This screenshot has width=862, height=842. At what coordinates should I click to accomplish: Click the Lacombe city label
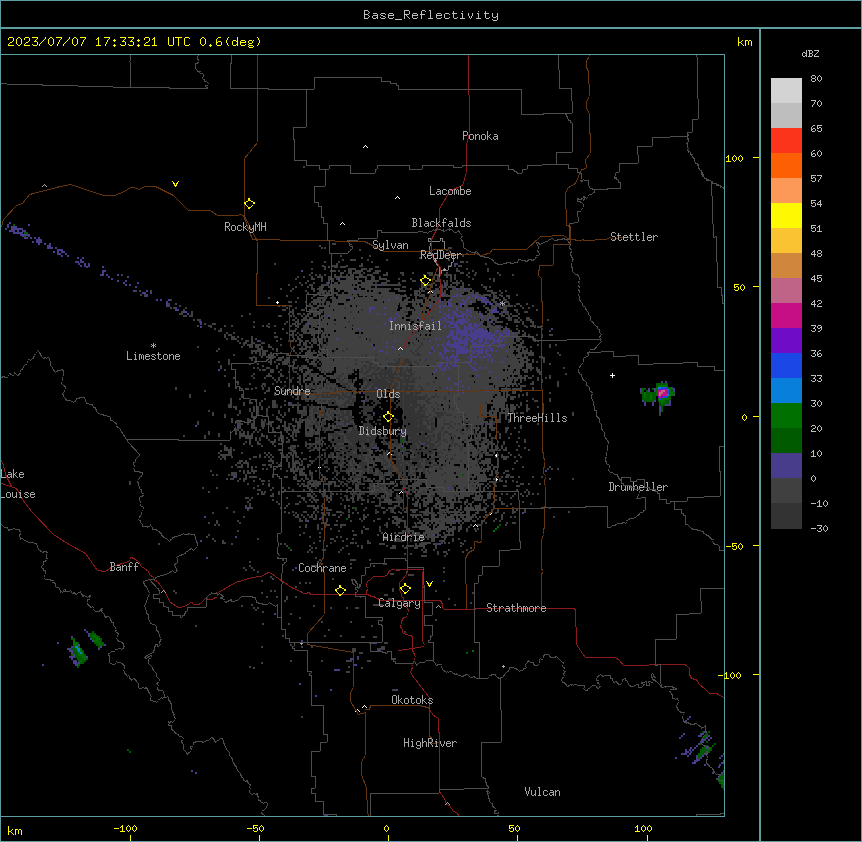pos(450,191)
